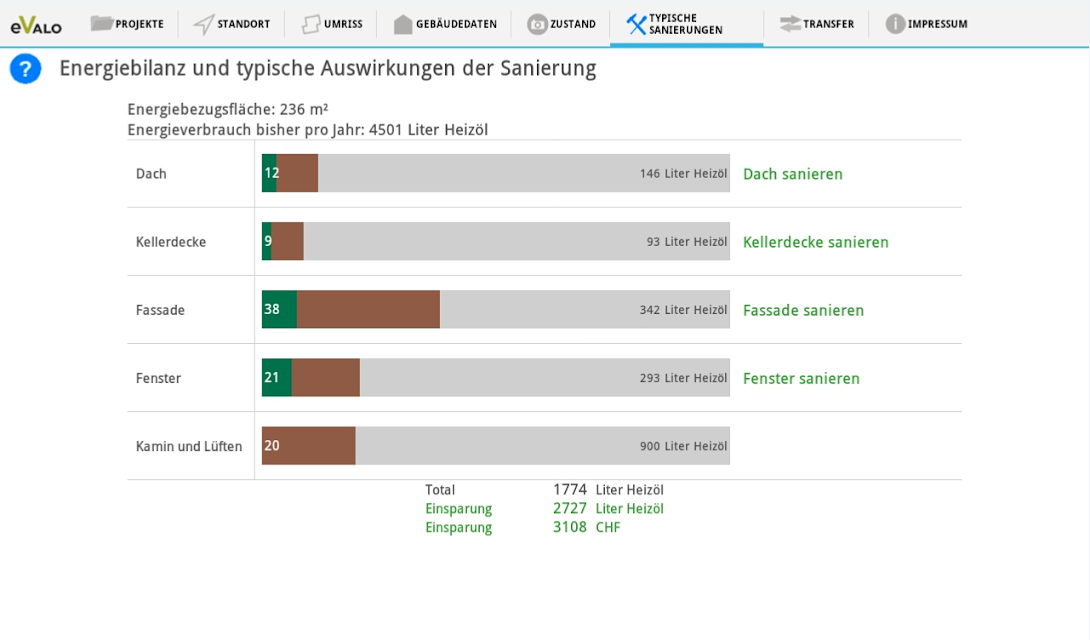Click the eValo logo

[36, 26]
